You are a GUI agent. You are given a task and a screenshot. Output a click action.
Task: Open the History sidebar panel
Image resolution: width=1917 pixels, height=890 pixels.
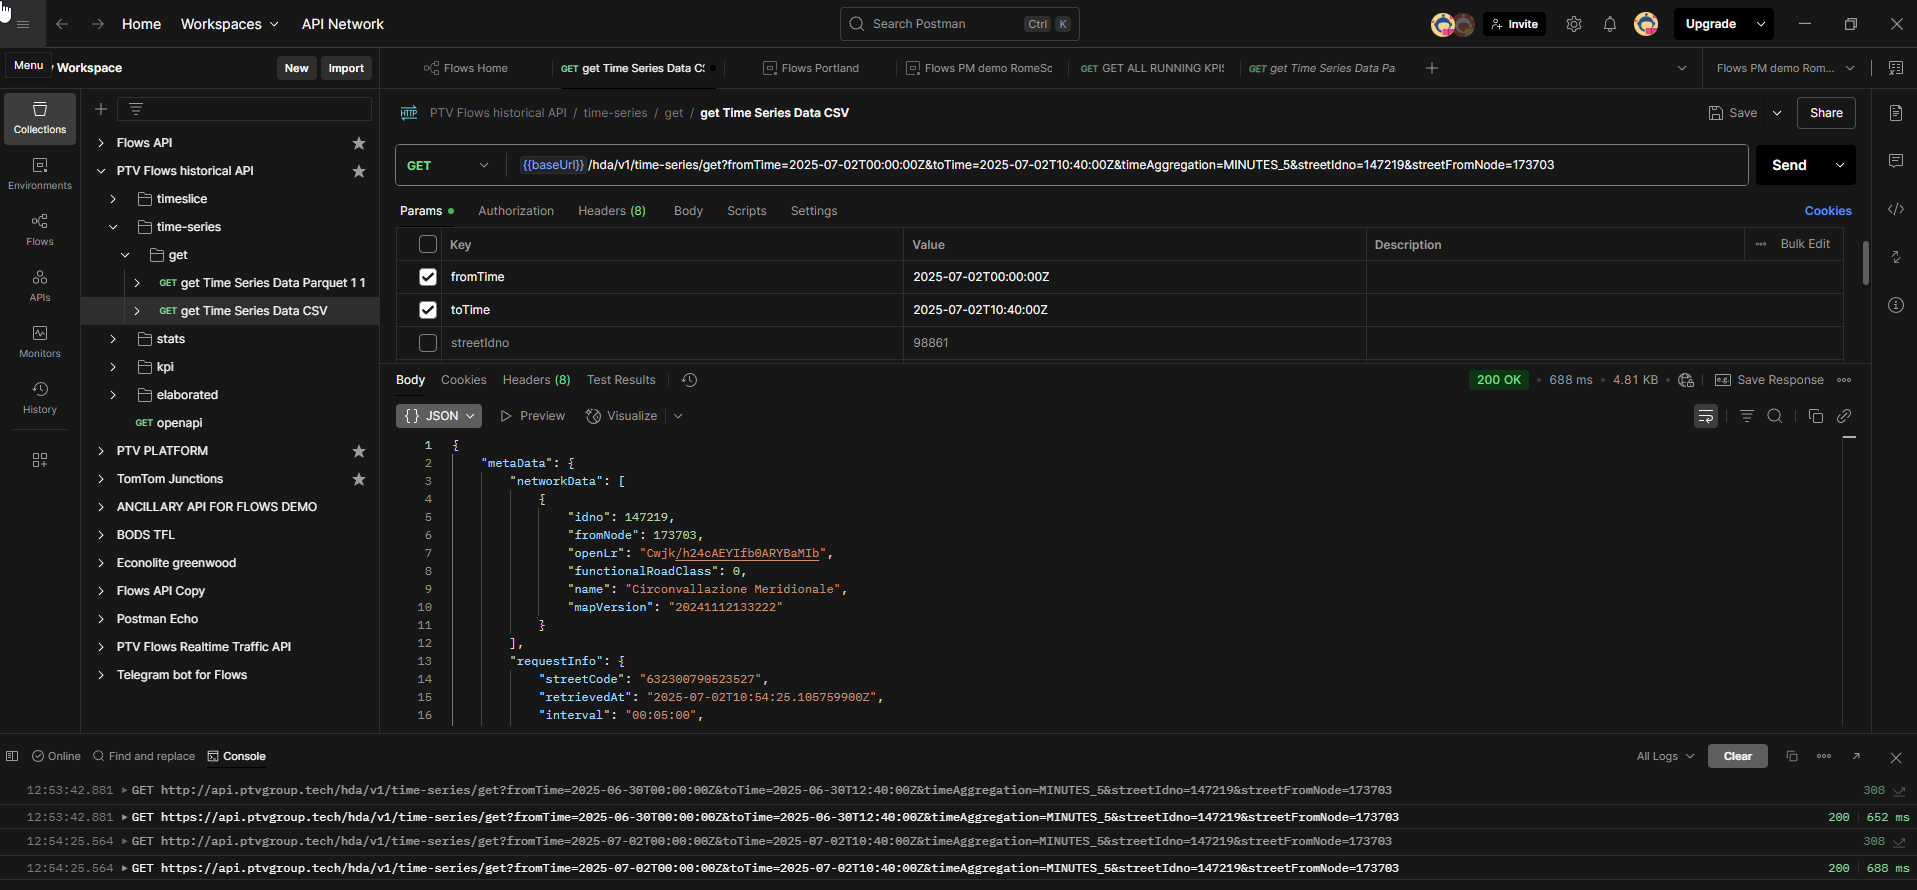tap(40, 398)
